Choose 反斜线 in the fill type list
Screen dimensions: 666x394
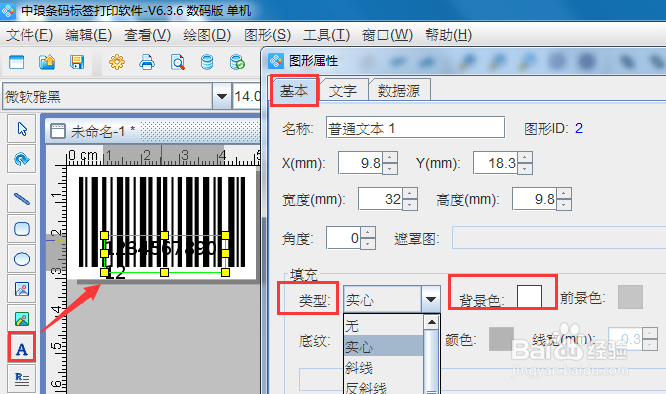tap(384, 387)
